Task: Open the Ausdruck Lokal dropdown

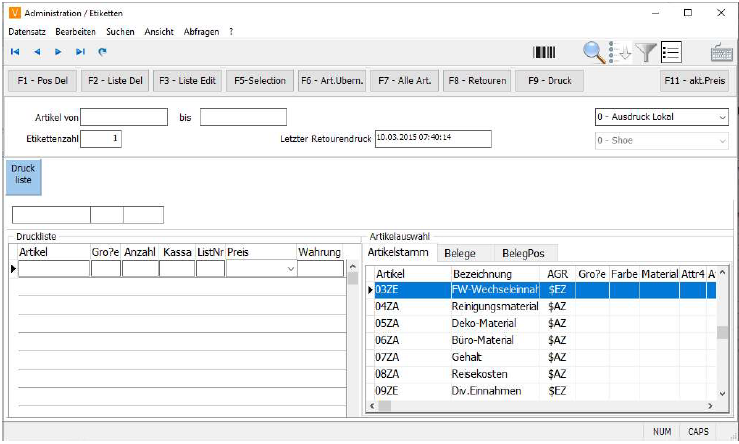Action: coord(722,117)
